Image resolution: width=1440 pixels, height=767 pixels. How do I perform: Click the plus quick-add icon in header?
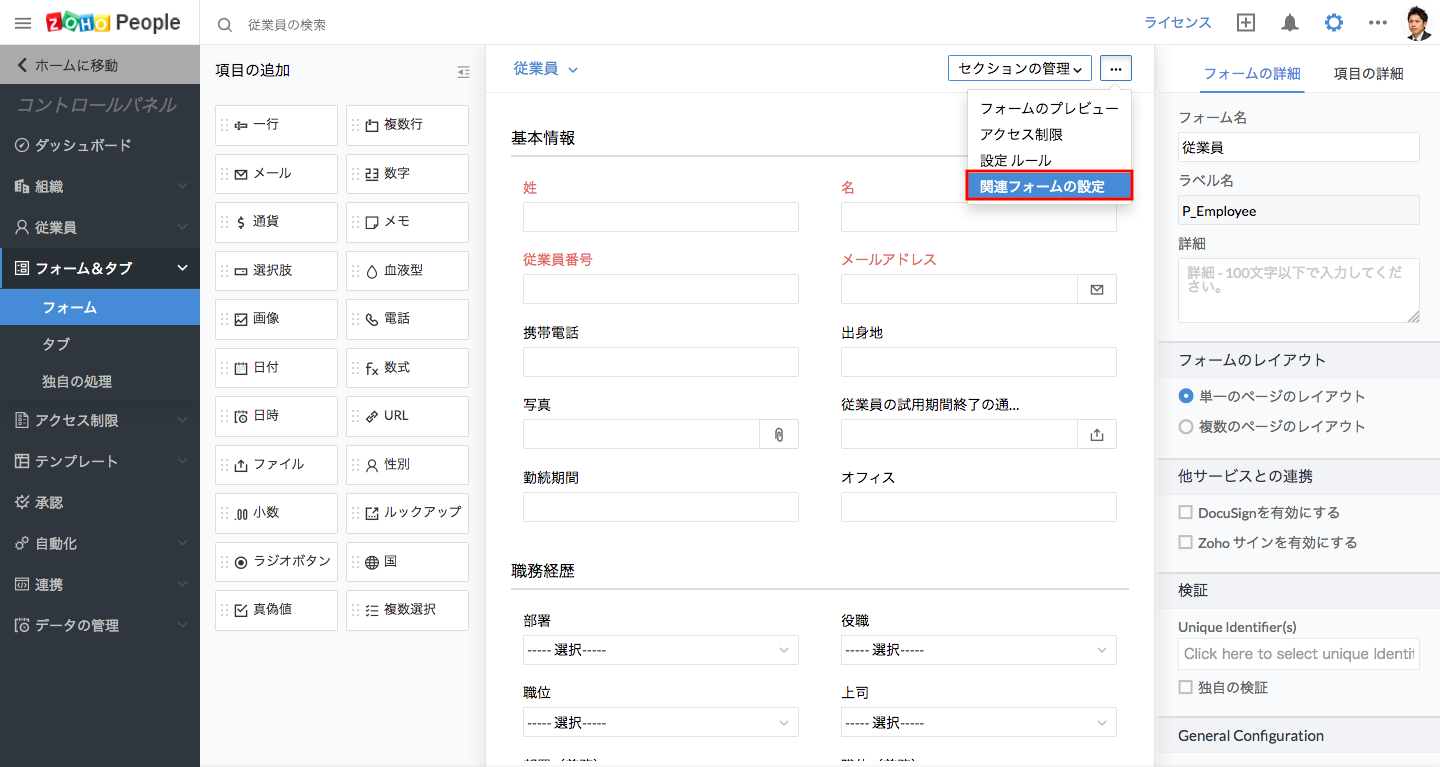(x=1245, y=23)
